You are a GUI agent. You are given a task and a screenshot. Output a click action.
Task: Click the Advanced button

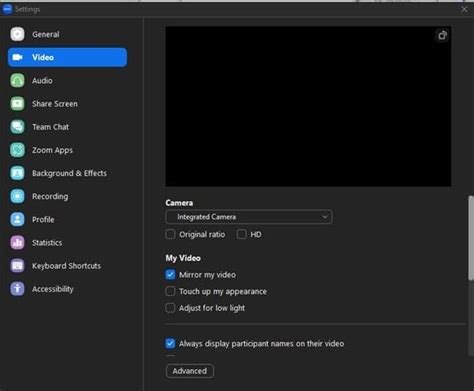(x=190, y=371)
